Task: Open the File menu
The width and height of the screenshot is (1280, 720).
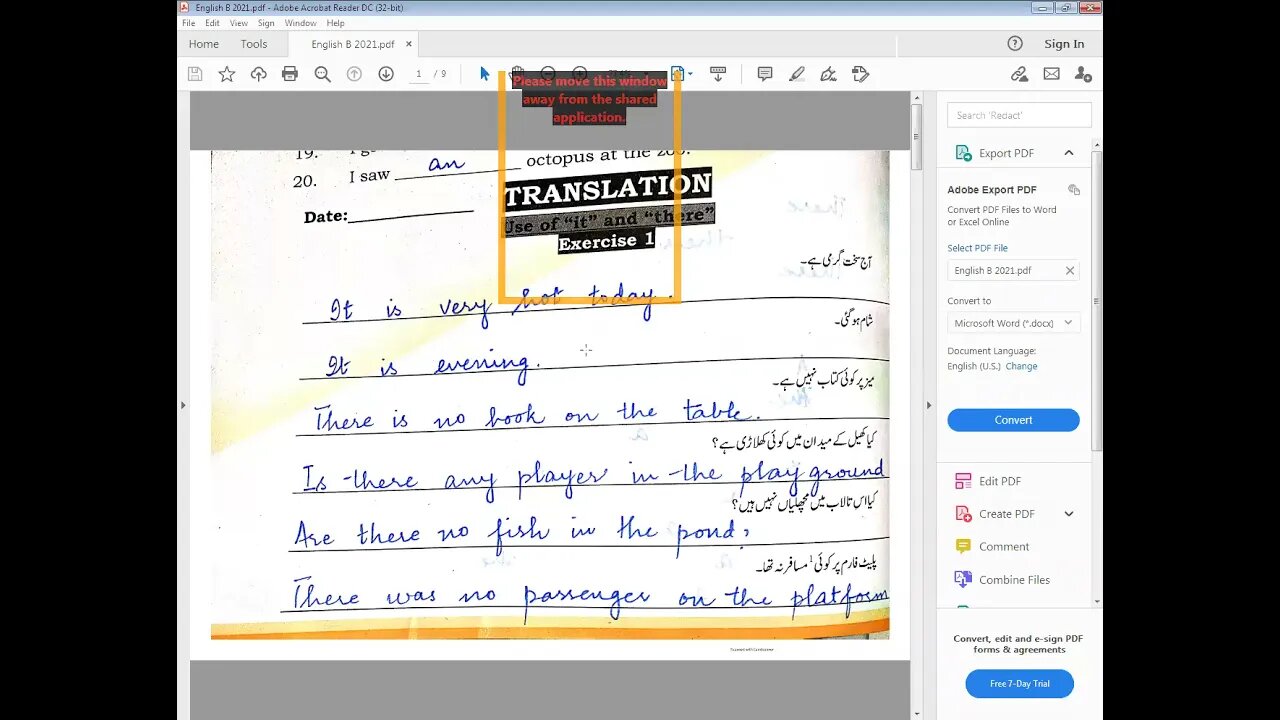Action: pyautogui.click(x=189, y=23)
